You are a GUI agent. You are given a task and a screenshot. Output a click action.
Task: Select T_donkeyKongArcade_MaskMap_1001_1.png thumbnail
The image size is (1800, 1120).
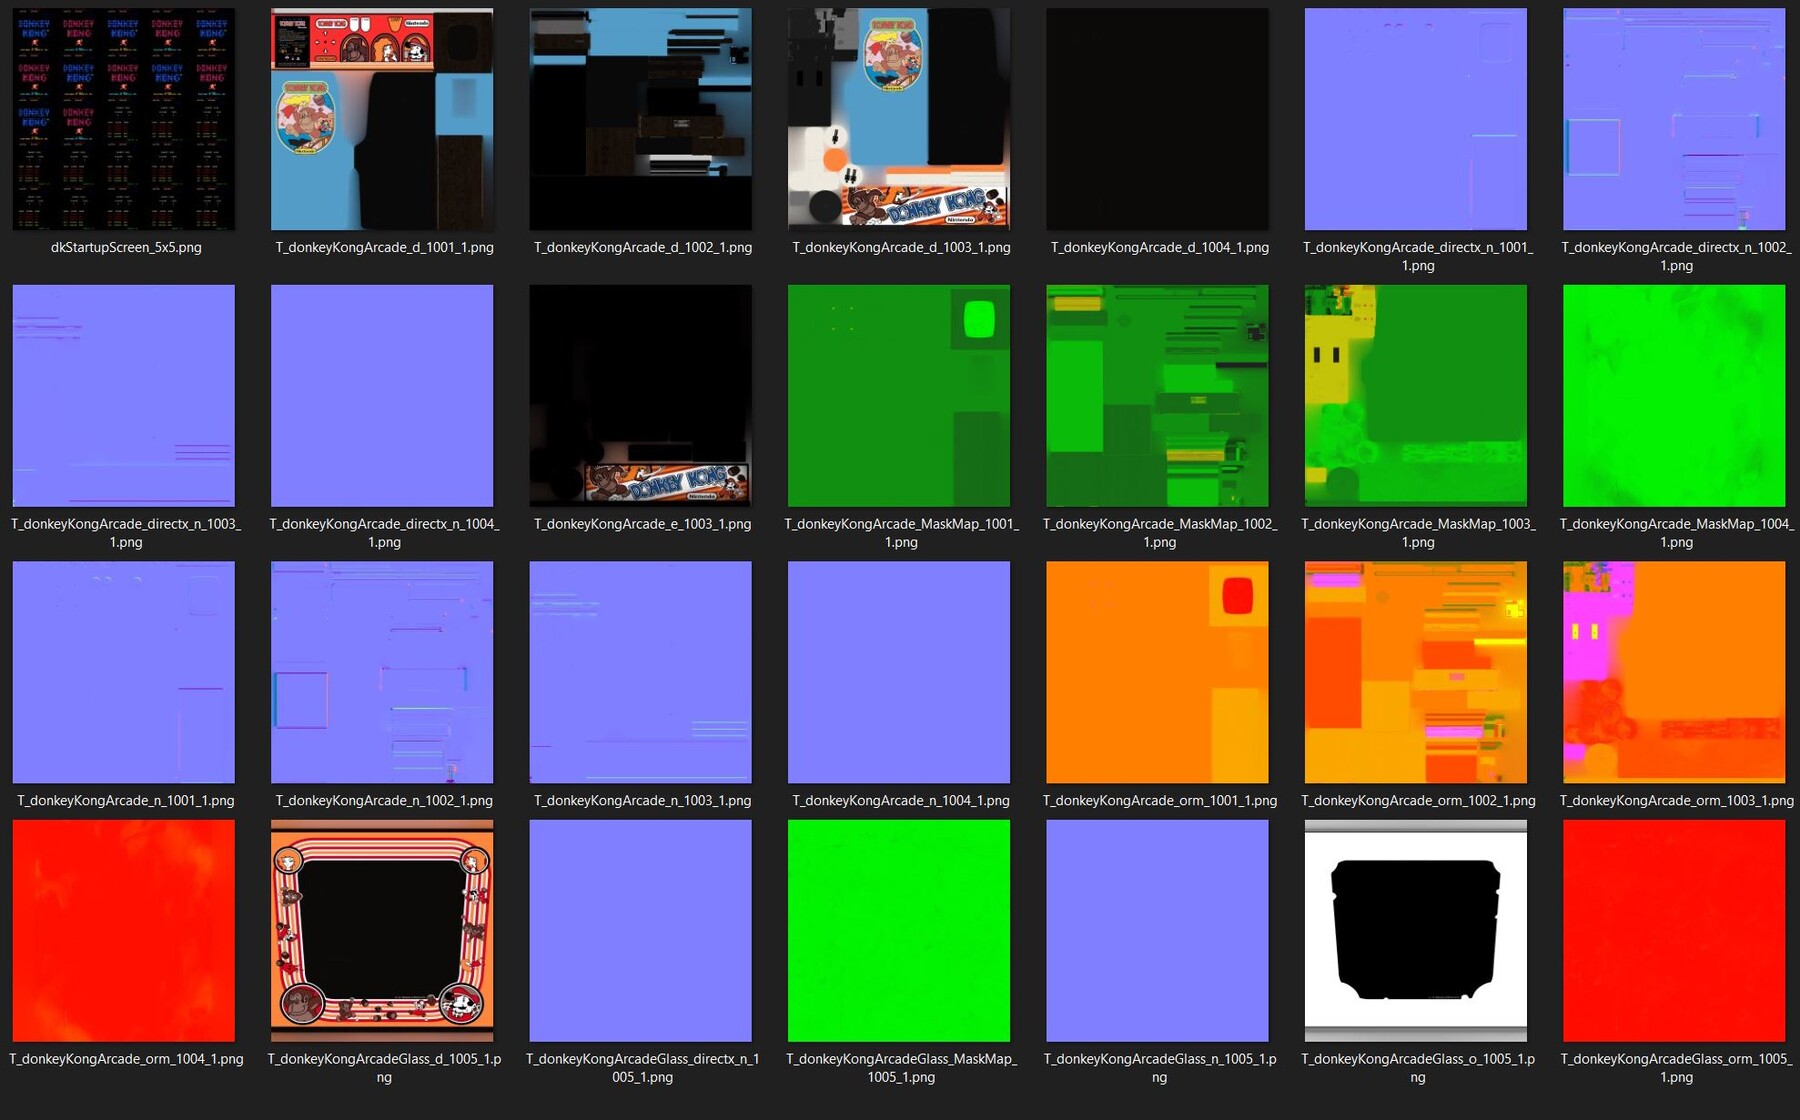tap(899, 396)
